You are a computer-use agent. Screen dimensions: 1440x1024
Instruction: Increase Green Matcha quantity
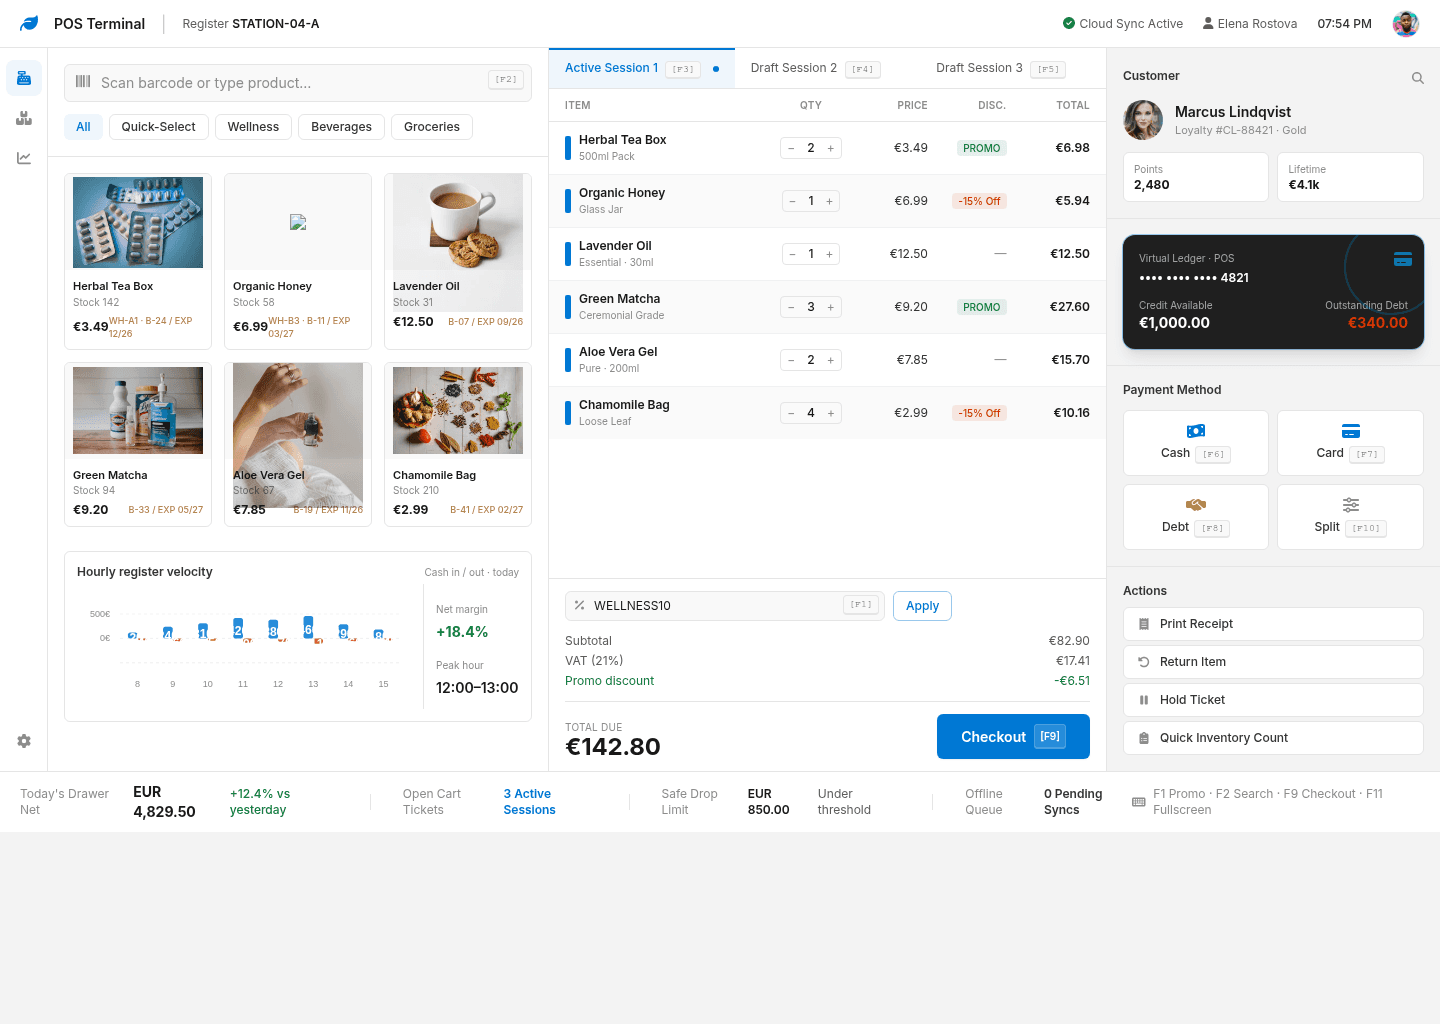830,307
